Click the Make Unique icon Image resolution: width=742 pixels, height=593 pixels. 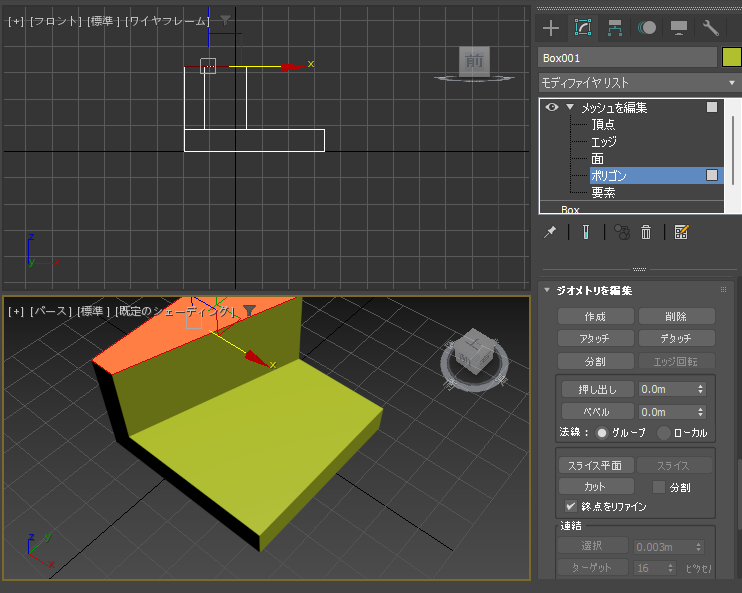click(x=622, y=232)
